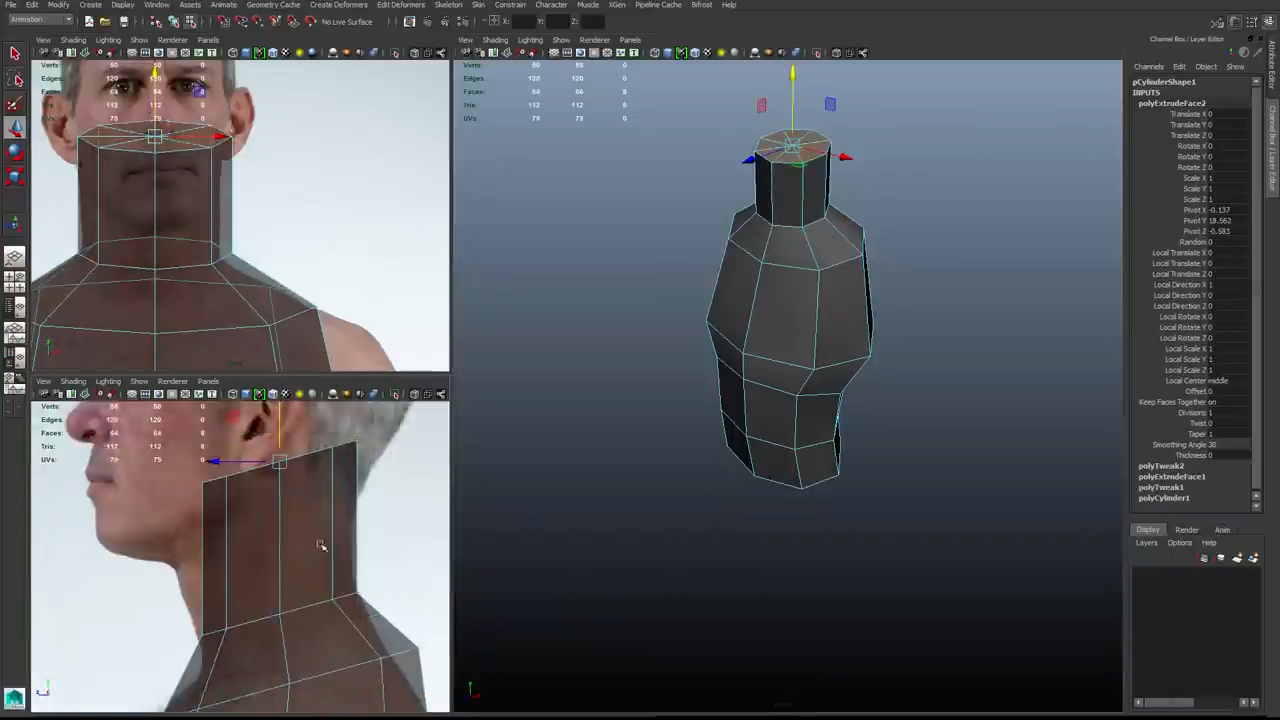The width and height of the screenshot is (1280, 720).
Task: Click the Make Live magnet icon
Action: click(x=310, y=21)
